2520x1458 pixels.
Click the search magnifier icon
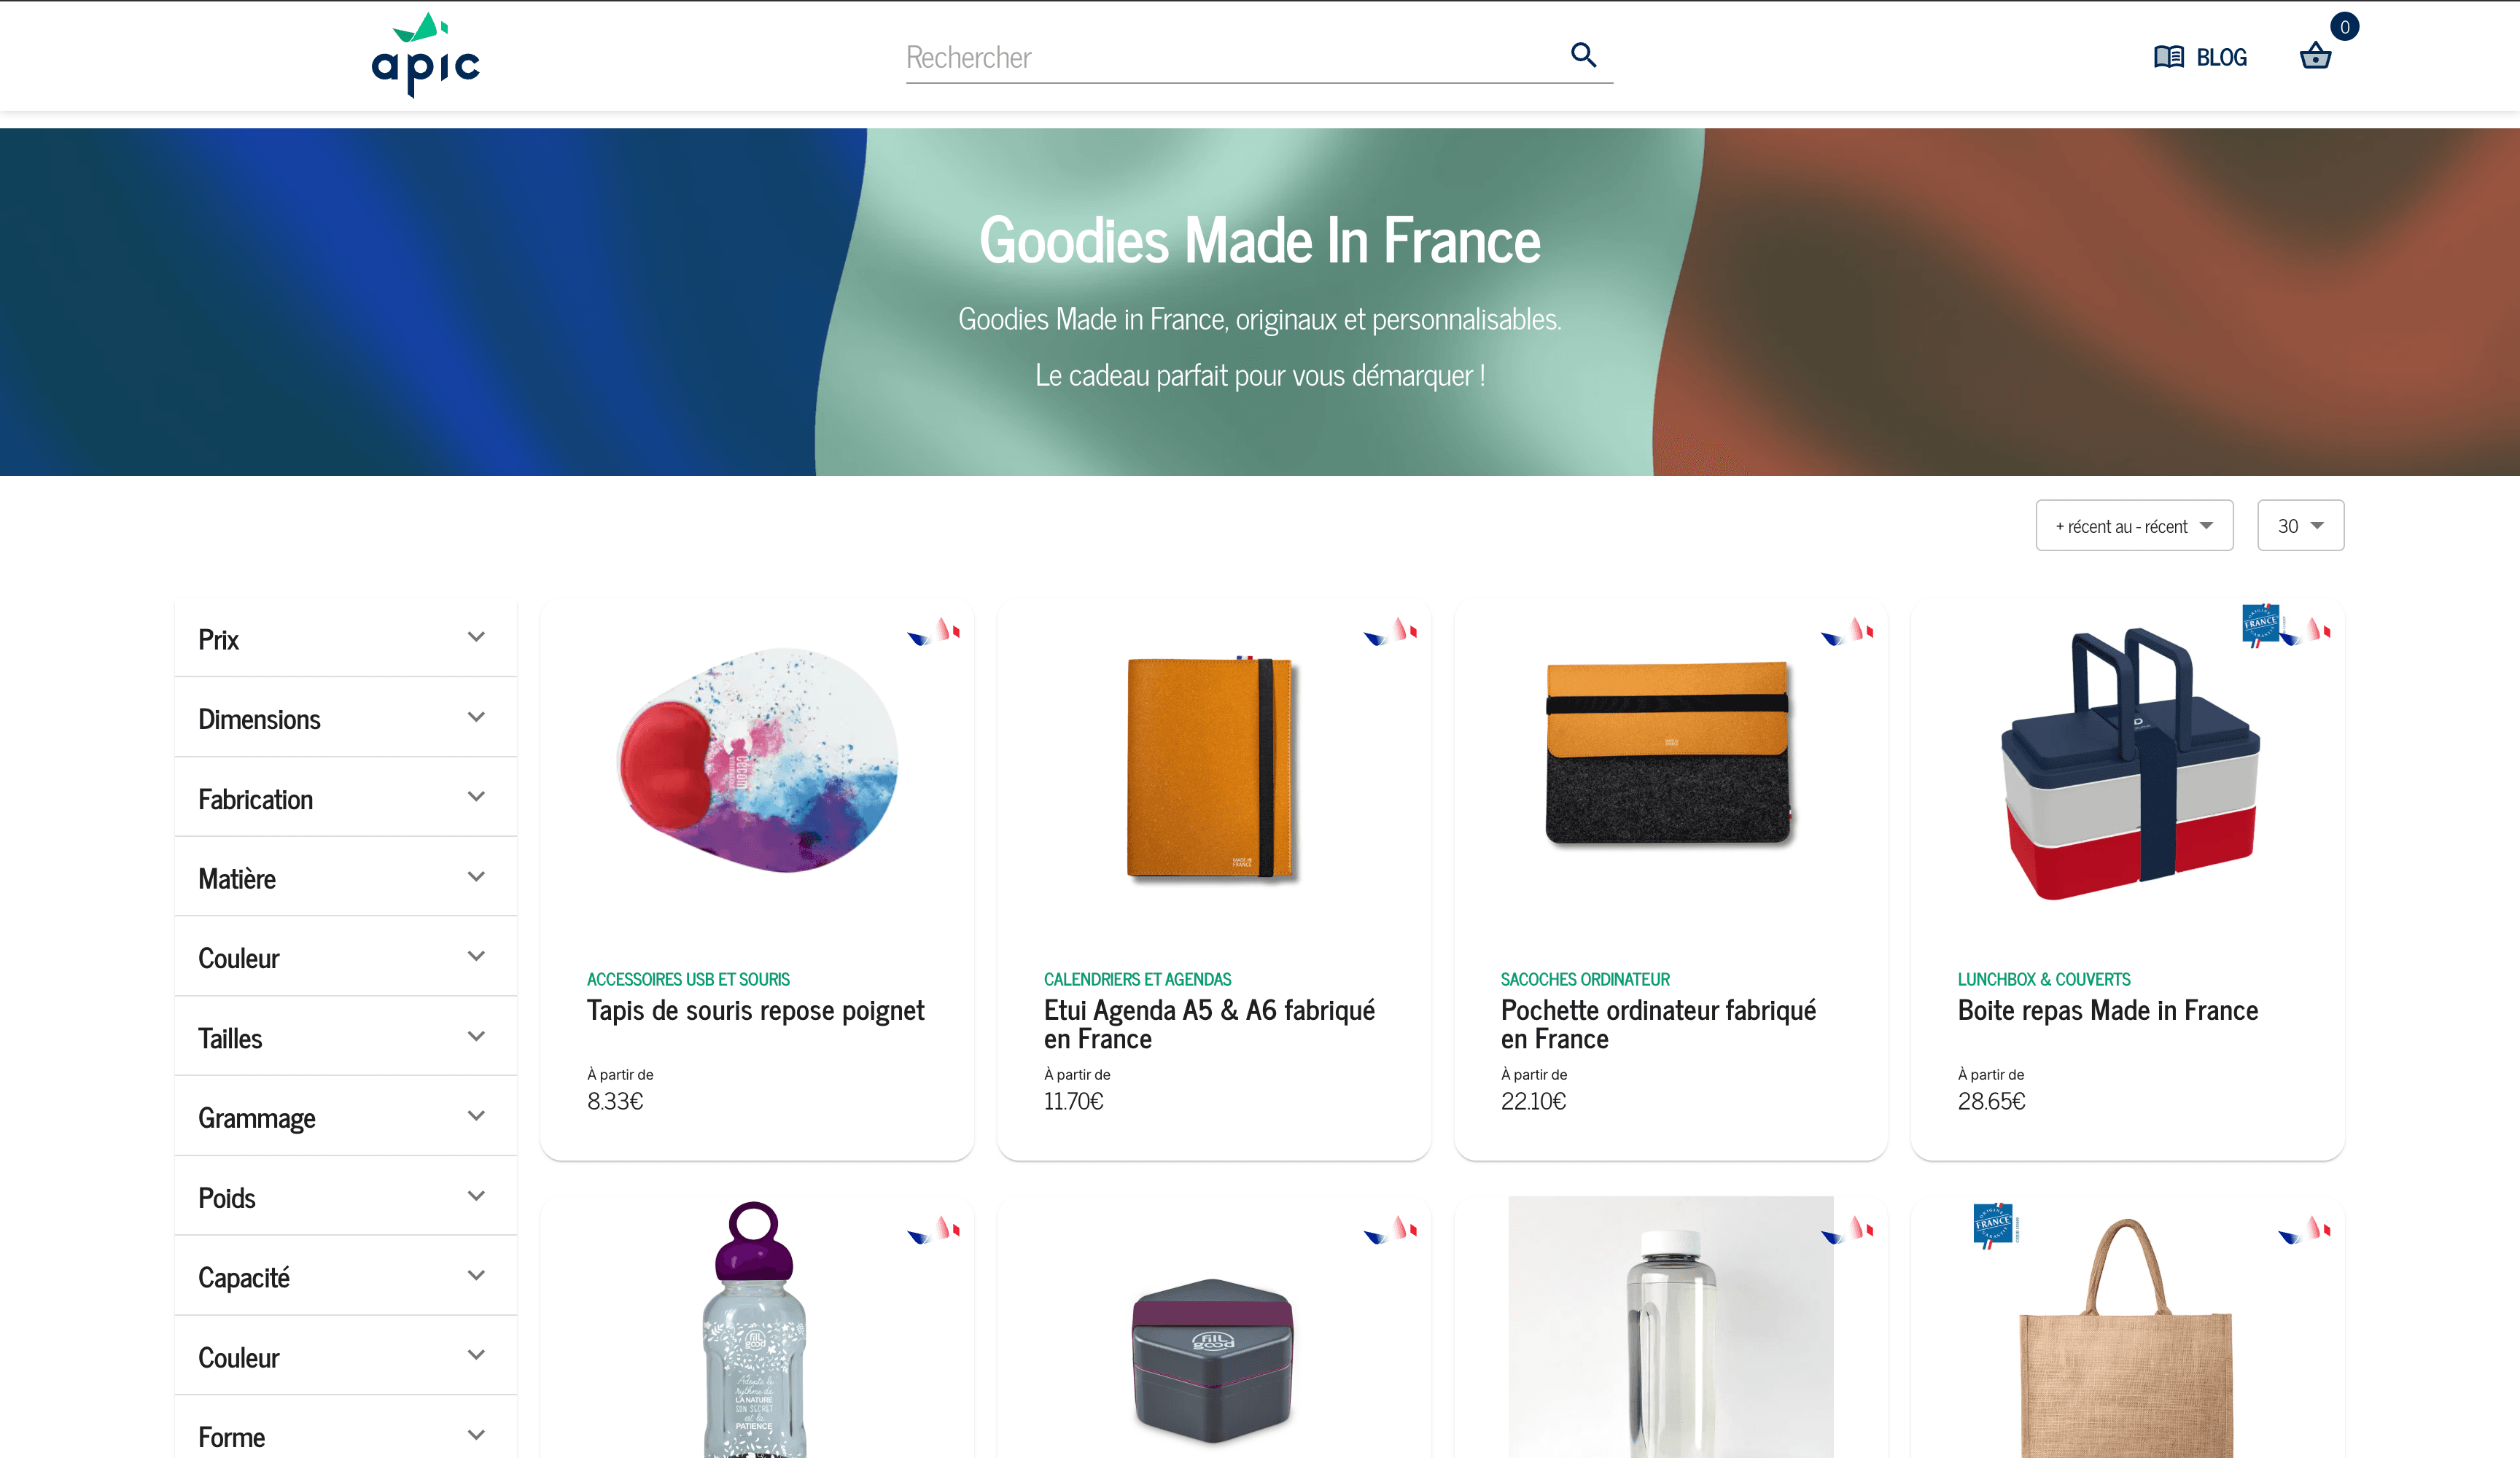tap(1583, 55)
